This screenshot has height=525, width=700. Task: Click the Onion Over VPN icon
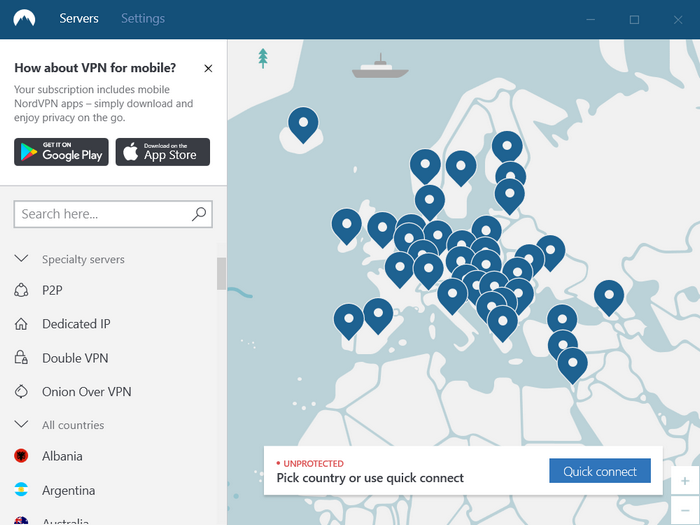tap(21, 392)
